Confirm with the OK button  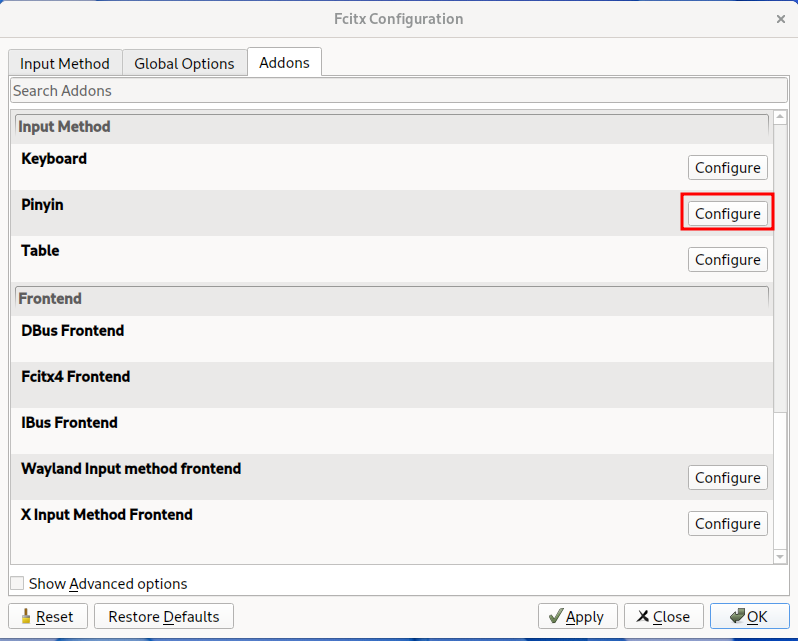click(749, 617)
